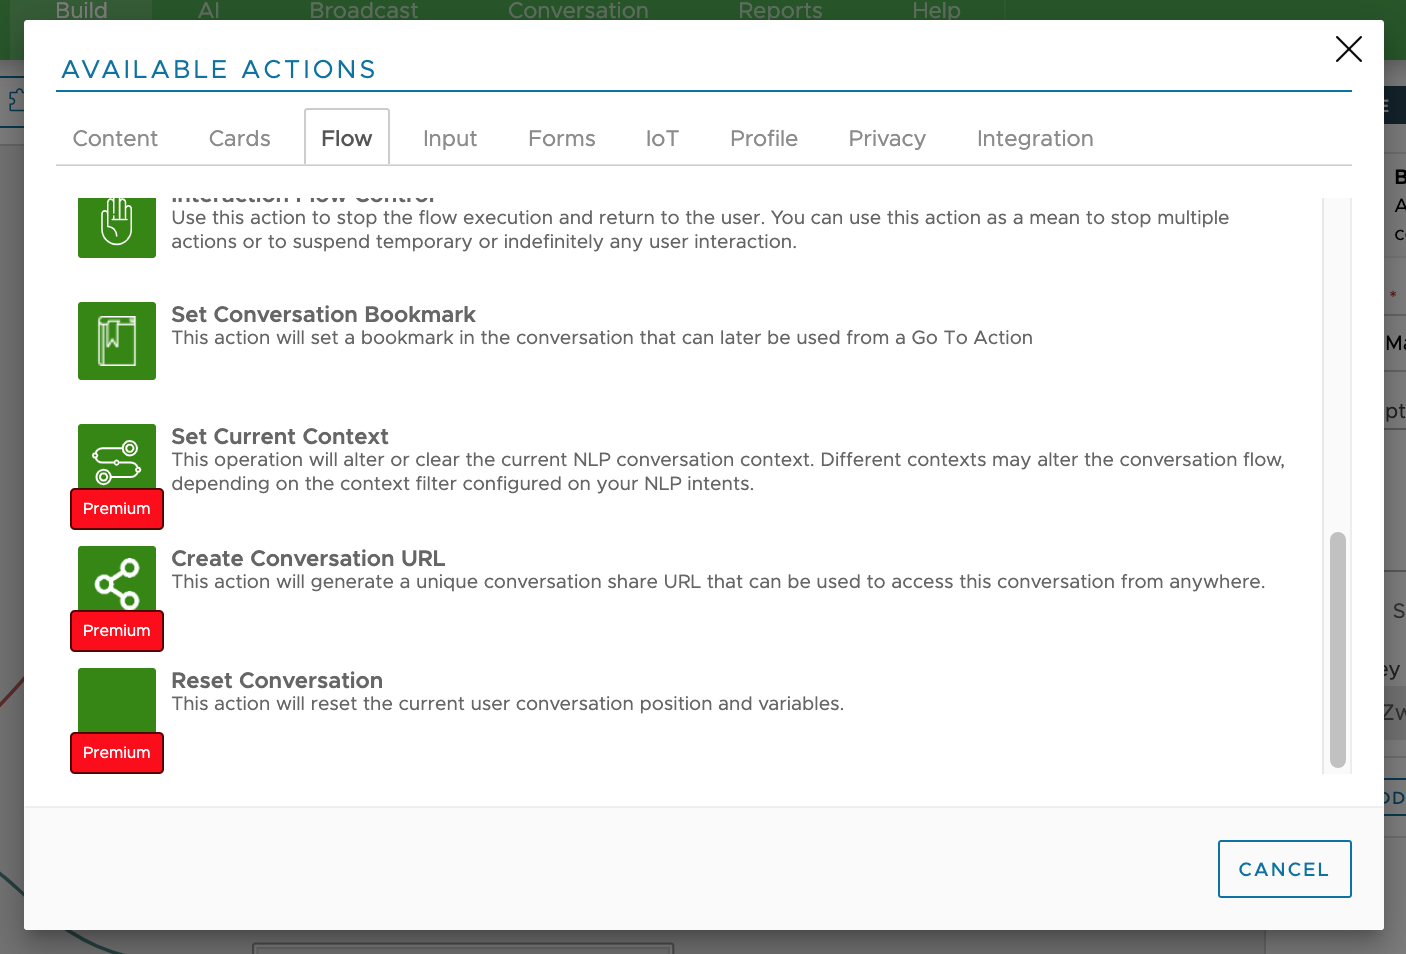
Task: Open the Build menu behind the dialog
Action: [x=81, y=11]
